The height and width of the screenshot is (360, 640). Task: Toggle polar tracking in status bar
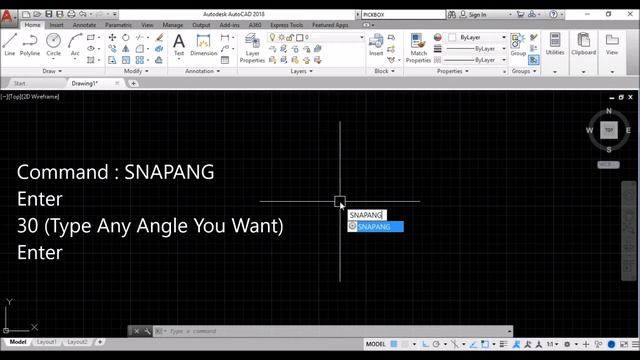436,344
